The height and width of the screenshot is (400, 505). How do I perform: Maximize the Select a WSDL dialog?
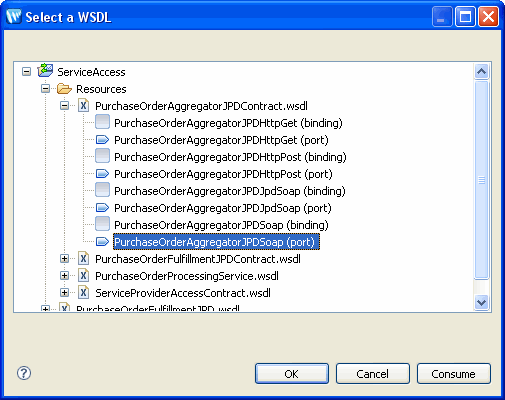(465, 16)
